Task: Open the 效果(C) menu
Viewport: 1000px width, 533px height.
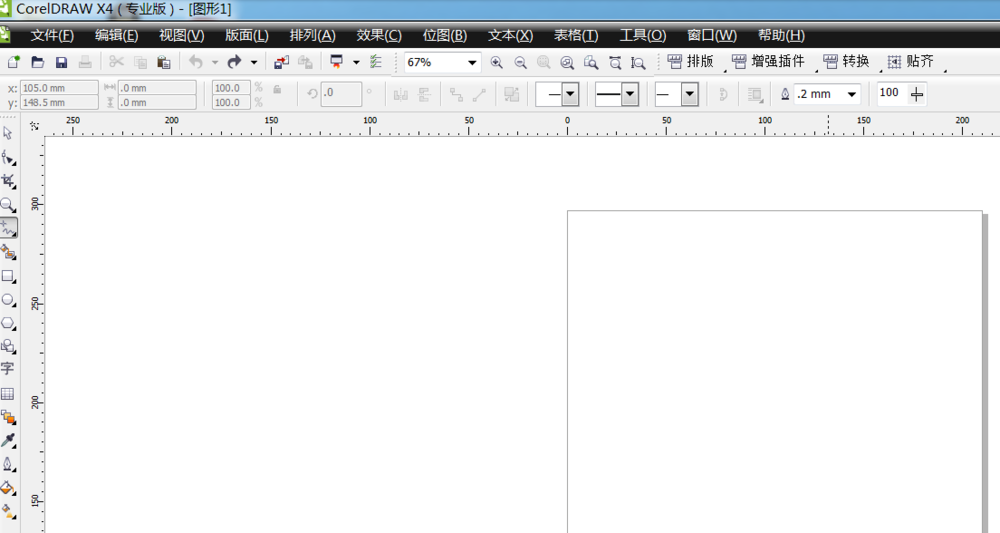Action: [379, 35]
